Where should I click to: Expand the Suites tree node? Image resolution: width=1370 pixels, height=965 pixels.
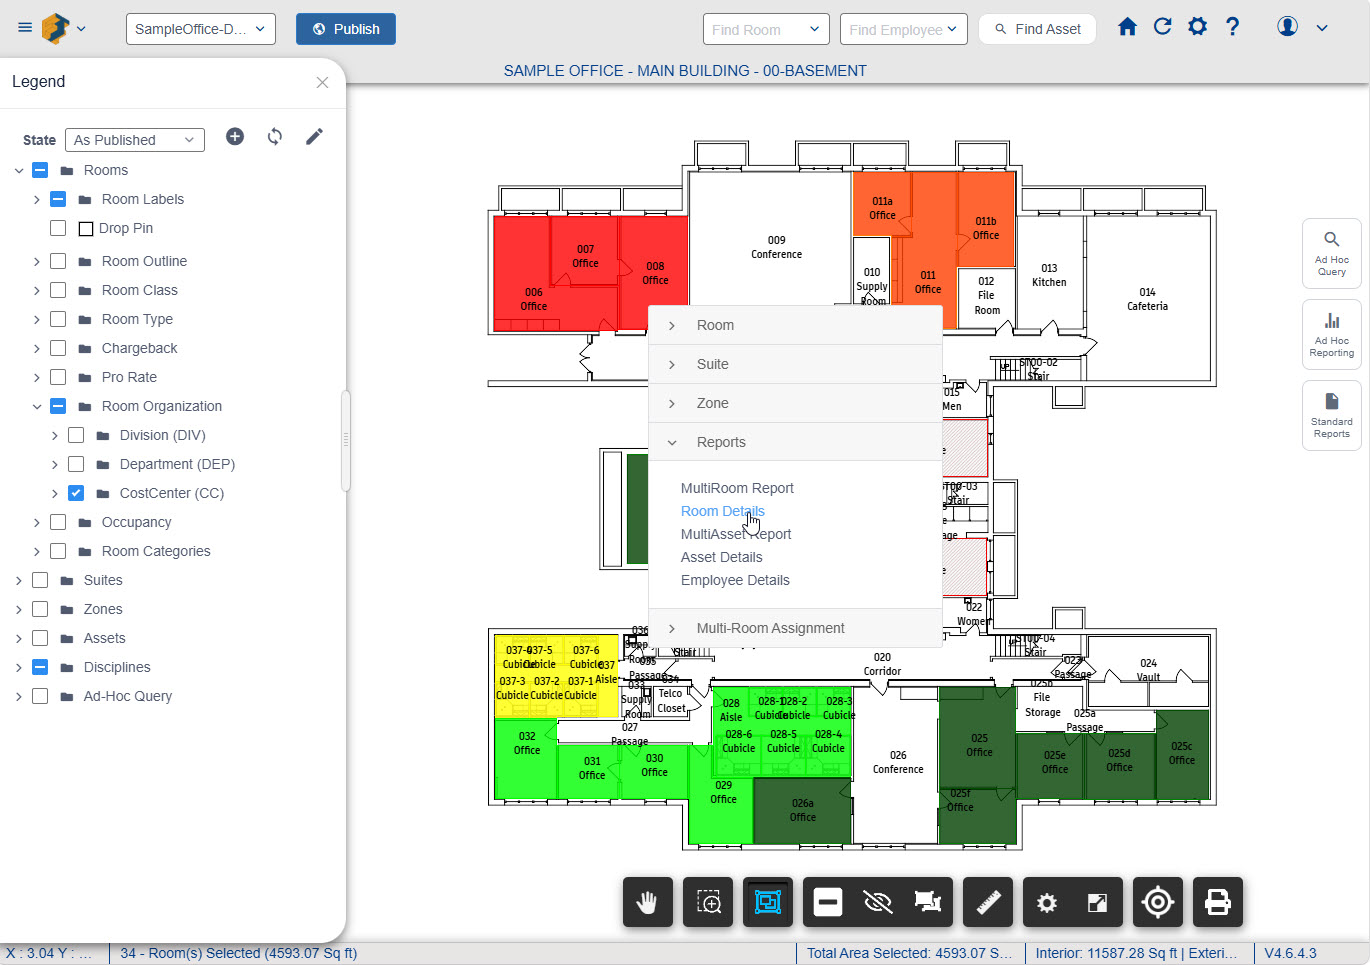tap(19, 580)
